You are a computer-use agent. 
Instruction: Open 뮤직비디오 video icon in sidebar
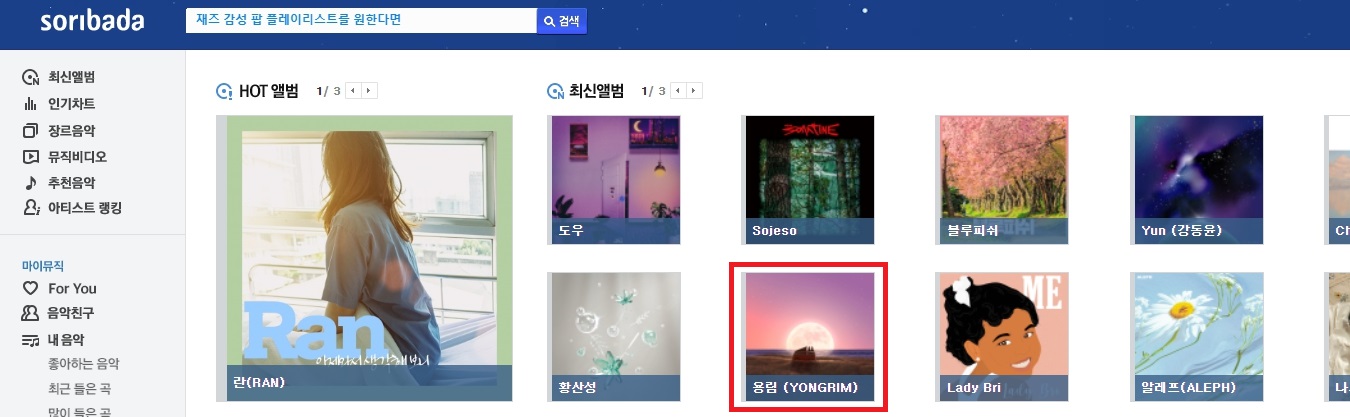(x=30, y=156)
